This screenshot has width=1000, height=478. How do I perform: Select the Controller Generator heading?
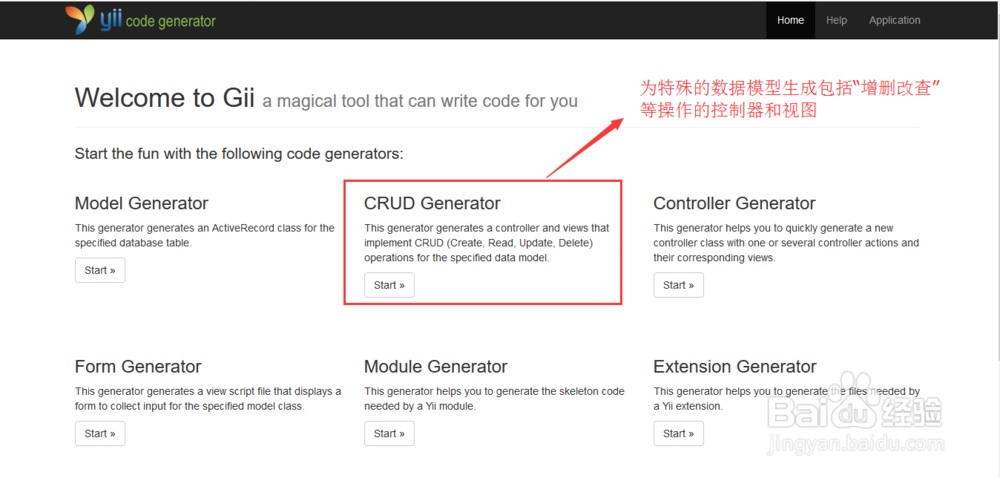point(734,203)
